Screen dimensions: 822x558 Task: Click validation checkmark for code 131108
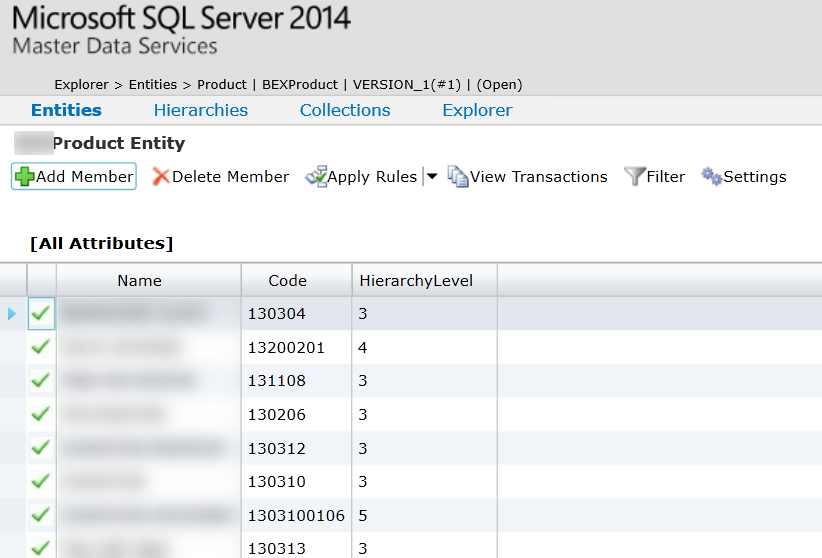pos(41,381)
